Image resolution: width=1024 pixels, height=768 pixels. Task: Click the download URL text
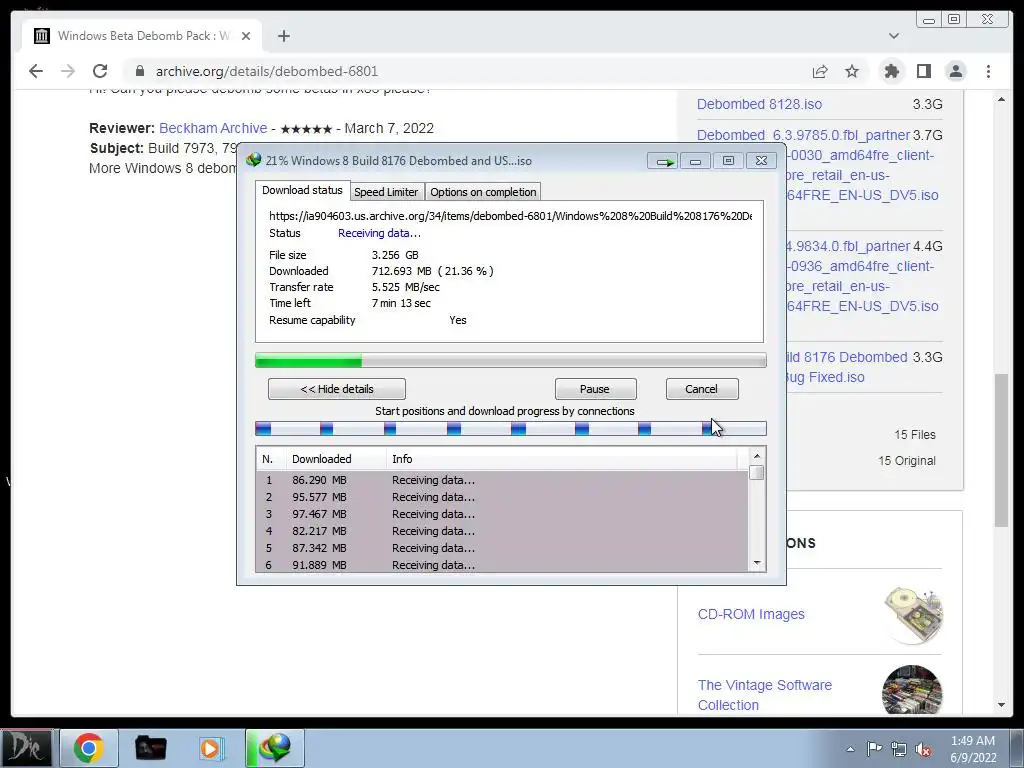[x=511, y=216]
